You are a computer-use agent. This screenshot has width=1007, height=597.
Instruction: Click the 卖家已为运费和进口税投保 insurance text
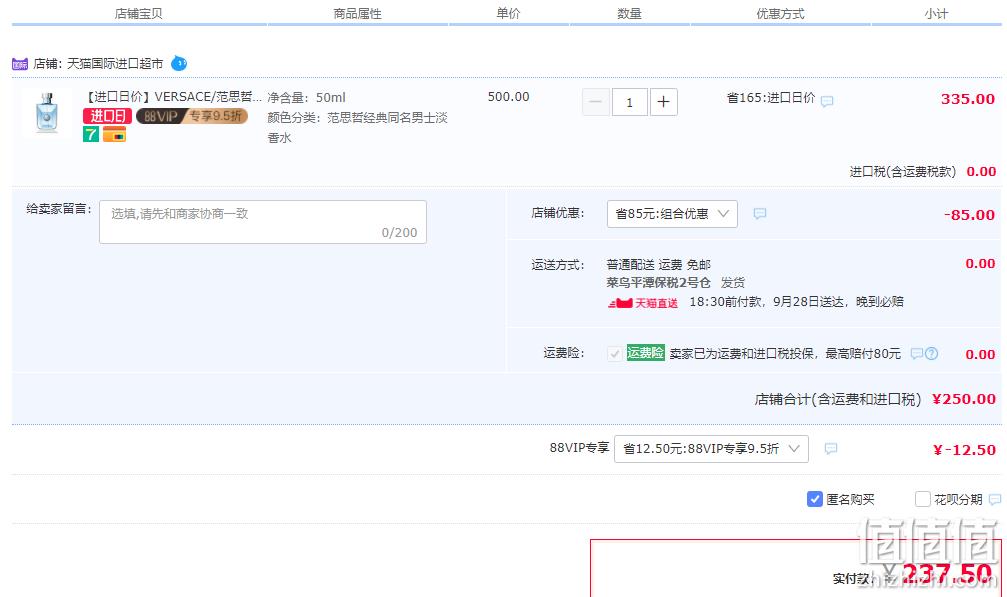click(785, 354)
